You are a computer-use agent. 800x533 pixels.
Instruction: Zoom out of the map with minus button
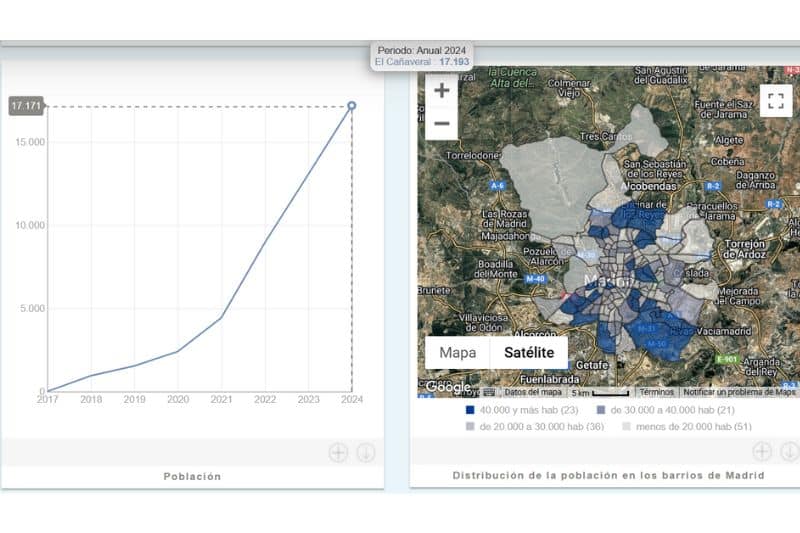click(x=441, y=123)
